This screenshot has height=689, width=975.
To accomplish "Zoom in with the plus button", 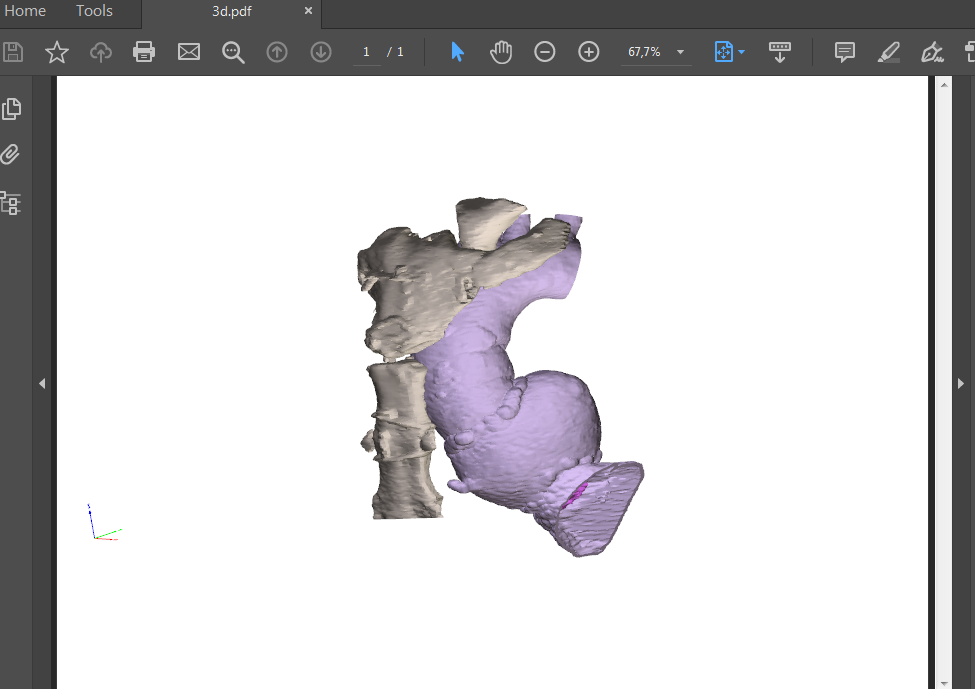I will click(x=589, y=52).
